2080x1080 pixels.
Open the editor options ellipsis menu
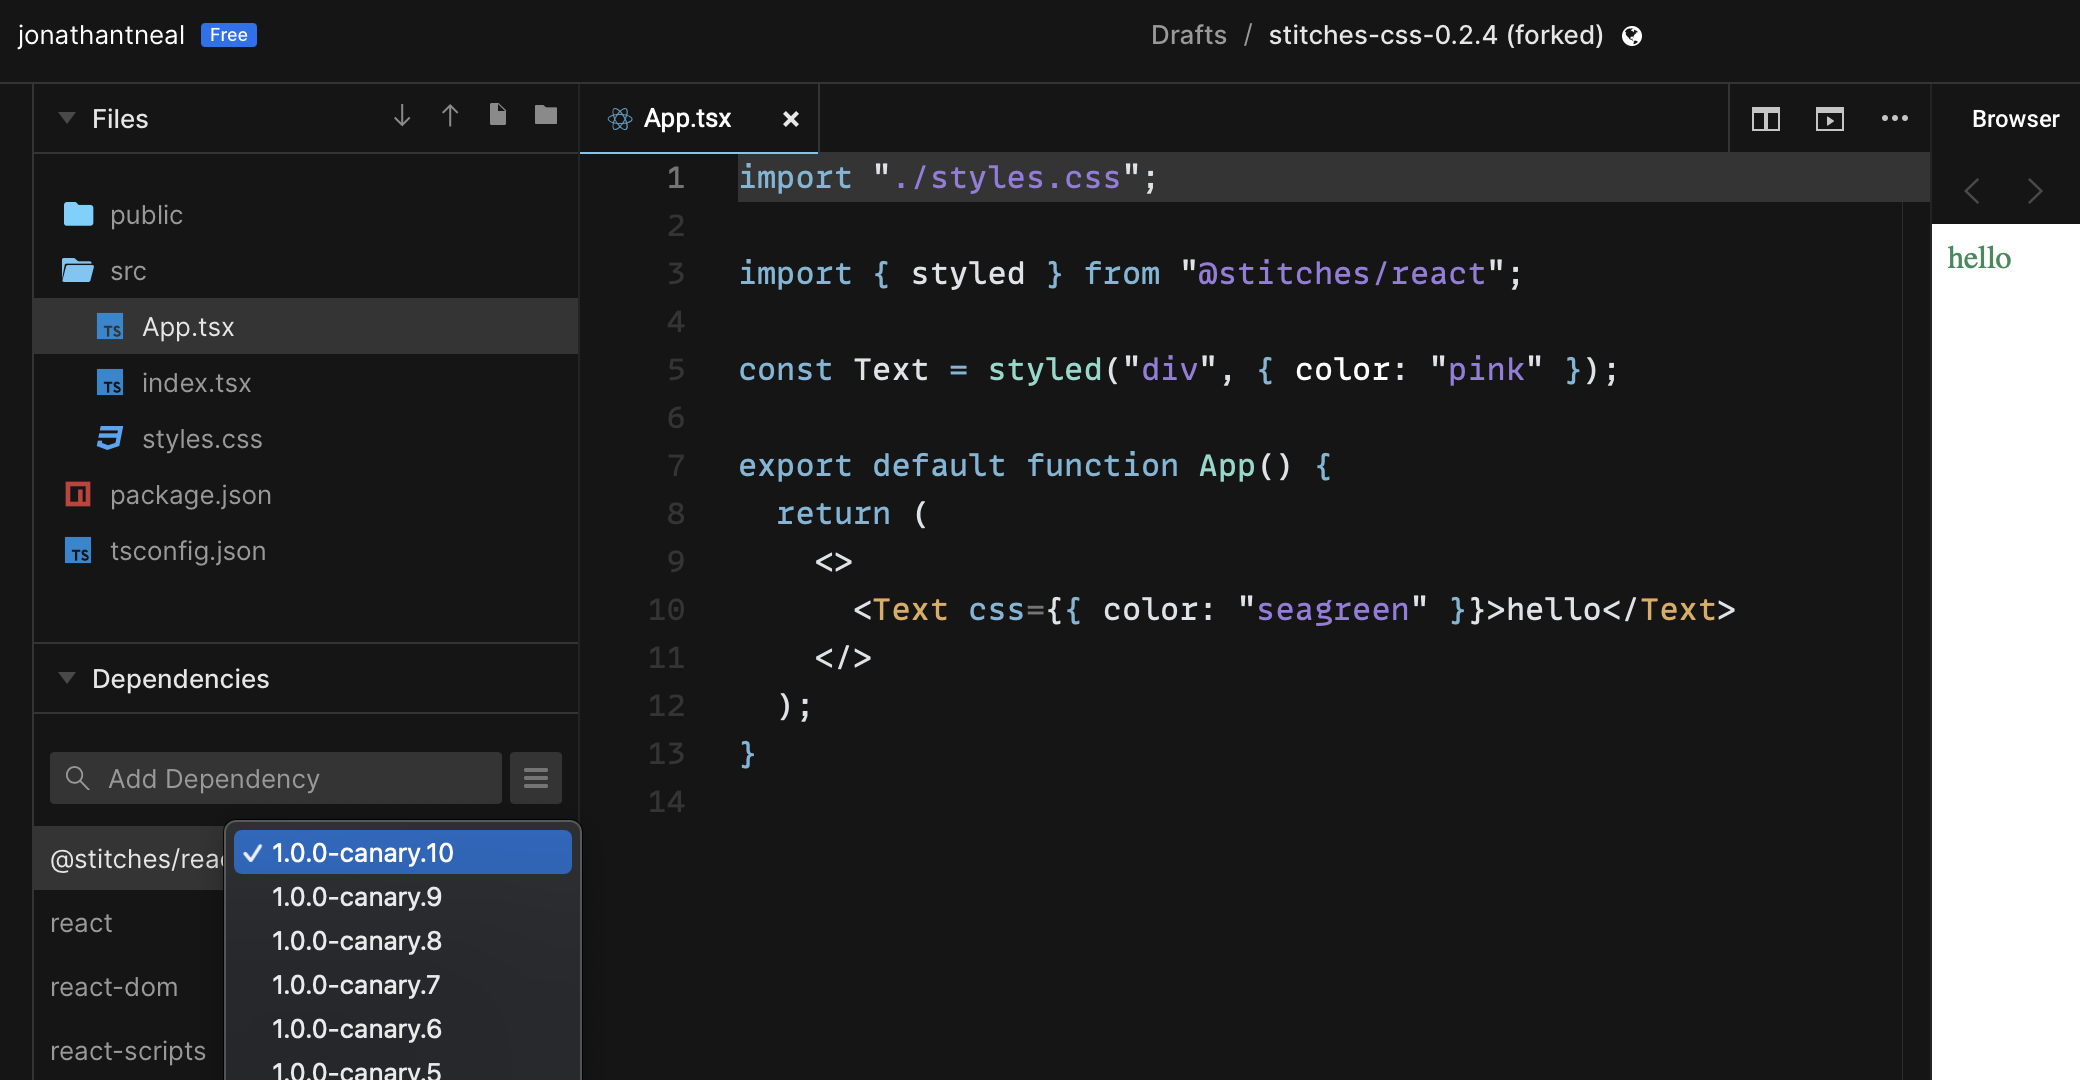(1894, 119)
